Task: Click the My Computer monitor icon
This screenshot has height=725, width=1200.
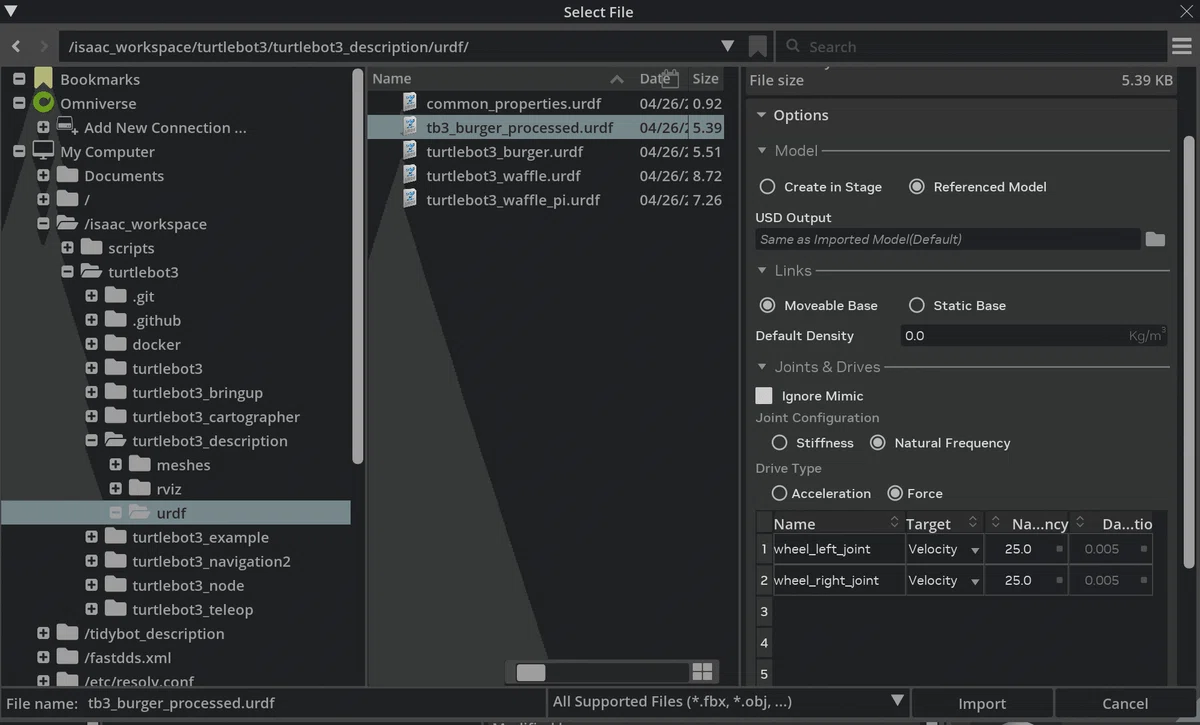Action: (43, 151)
